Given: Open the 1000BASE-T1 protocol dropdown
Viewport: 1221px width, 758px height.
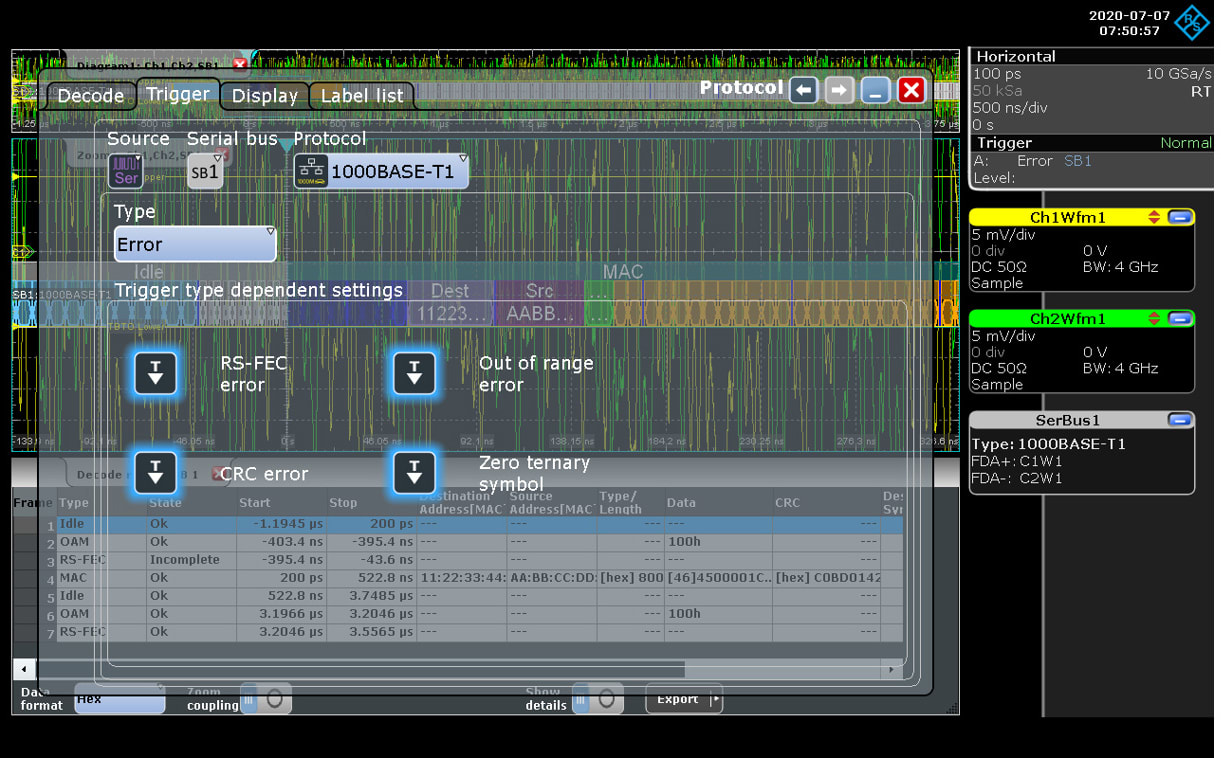Looking at the screenshot, I should tap(381, 171).
